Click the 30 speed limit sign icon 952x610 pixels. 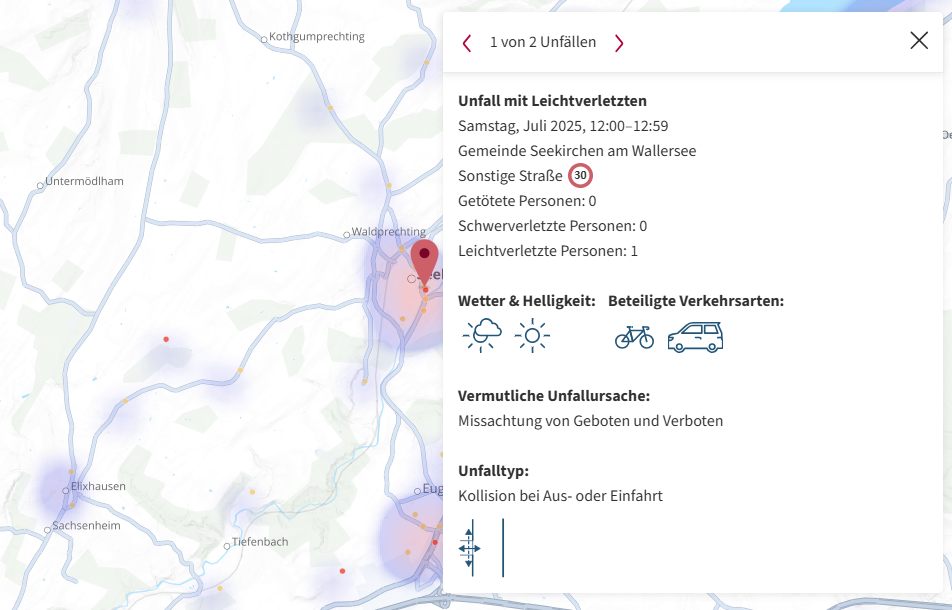pyautogui.click(x=580, y=175)
